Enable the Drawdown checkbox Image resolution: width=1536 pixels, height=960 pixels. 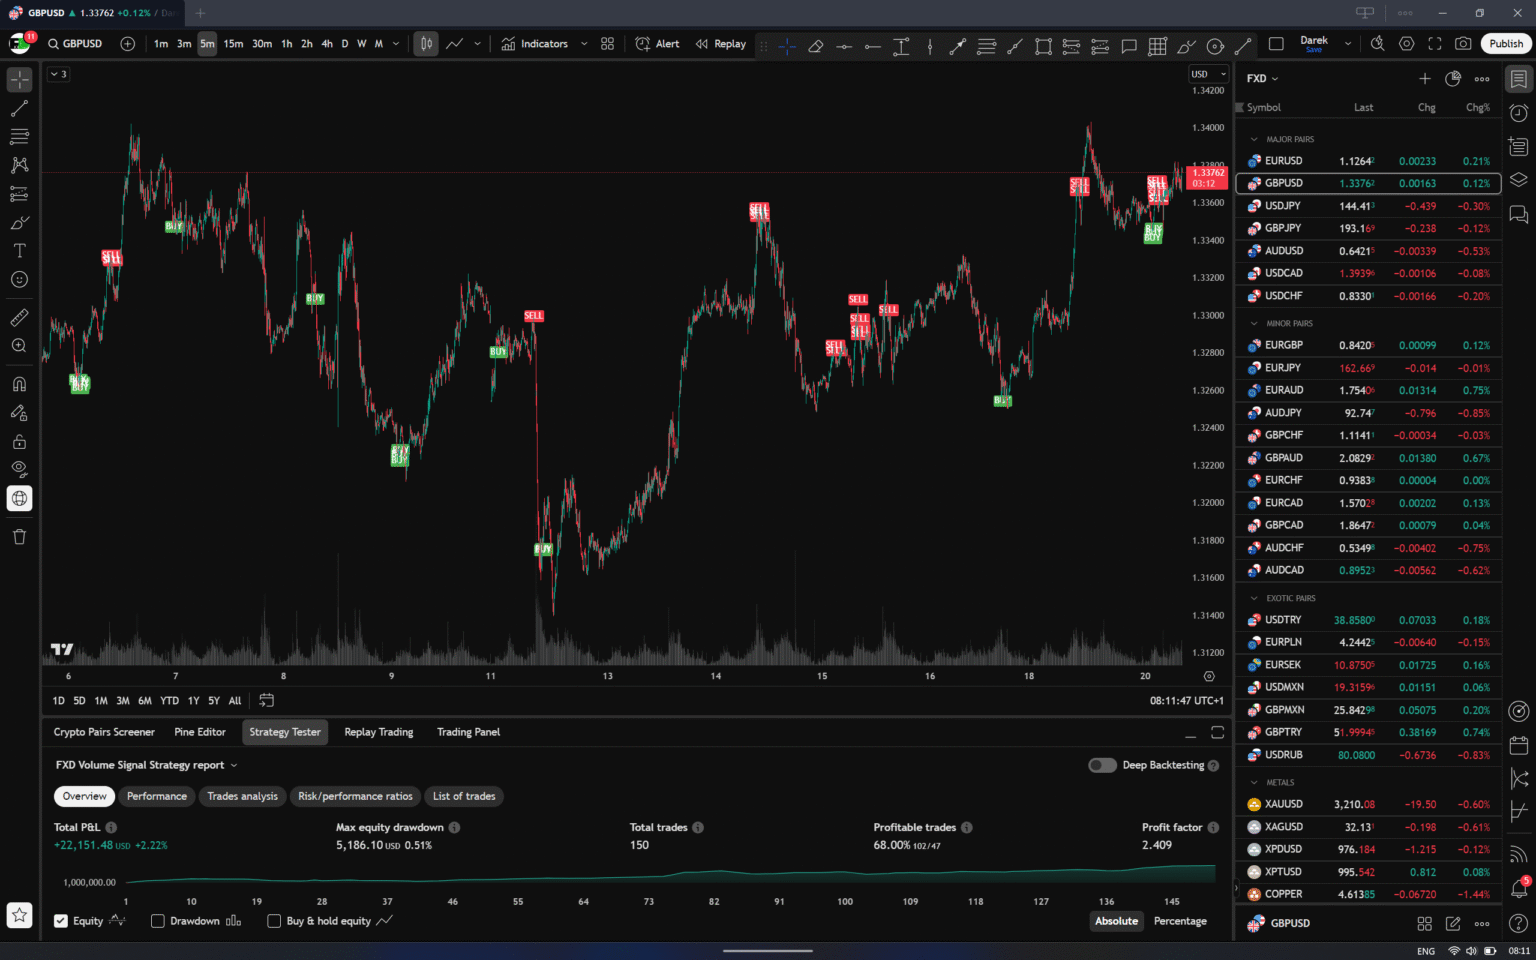pyautogui.click(x=157, y=921)
